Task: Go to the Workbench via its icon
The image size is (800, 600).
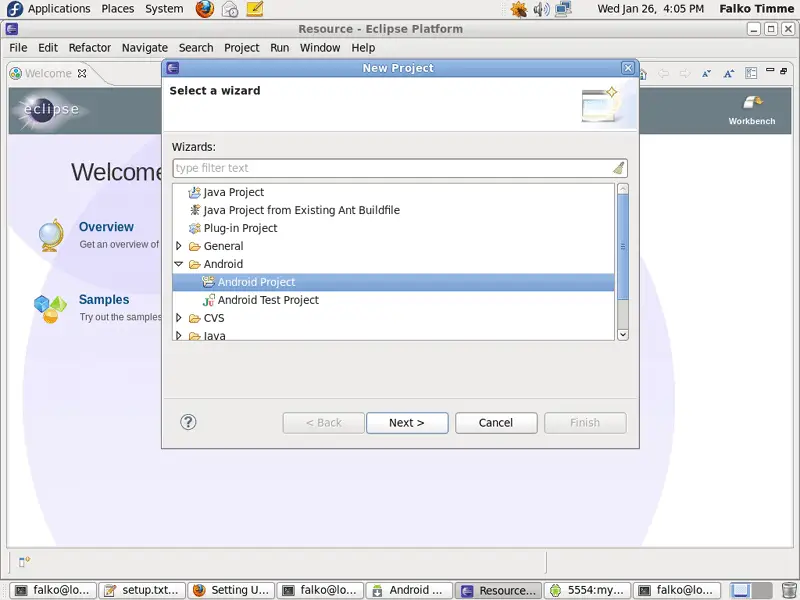Action: [x=752, y=103]
